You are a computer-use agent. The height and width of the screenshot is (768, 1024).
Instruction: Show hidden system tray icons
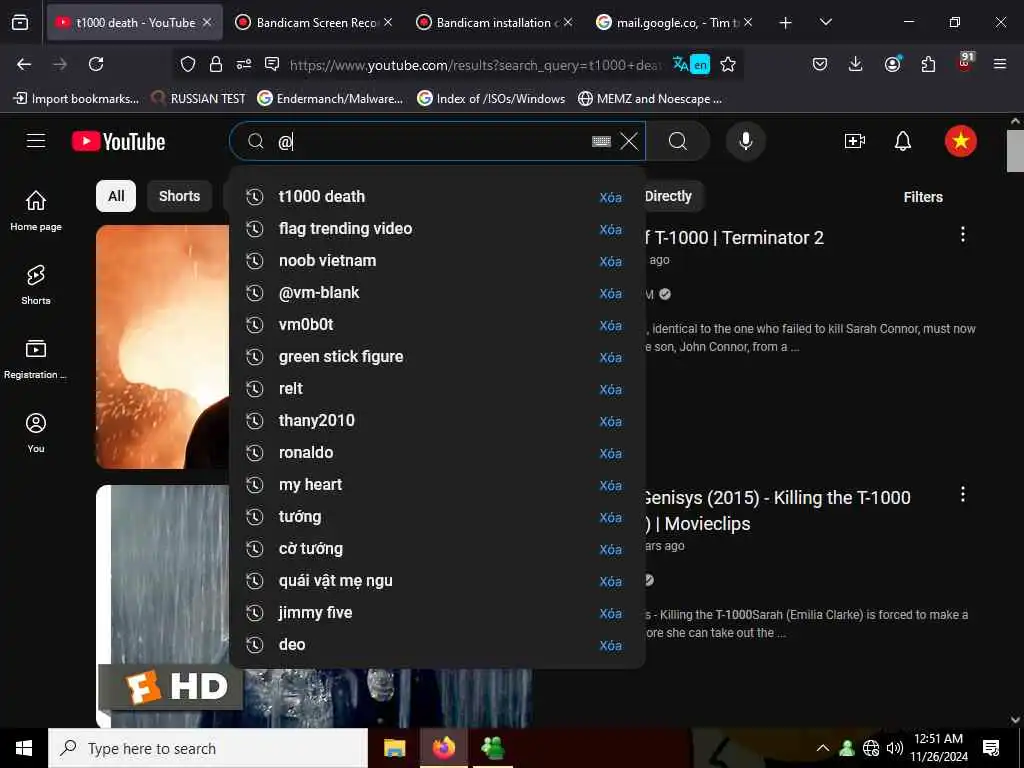click(x=823, y=748)
